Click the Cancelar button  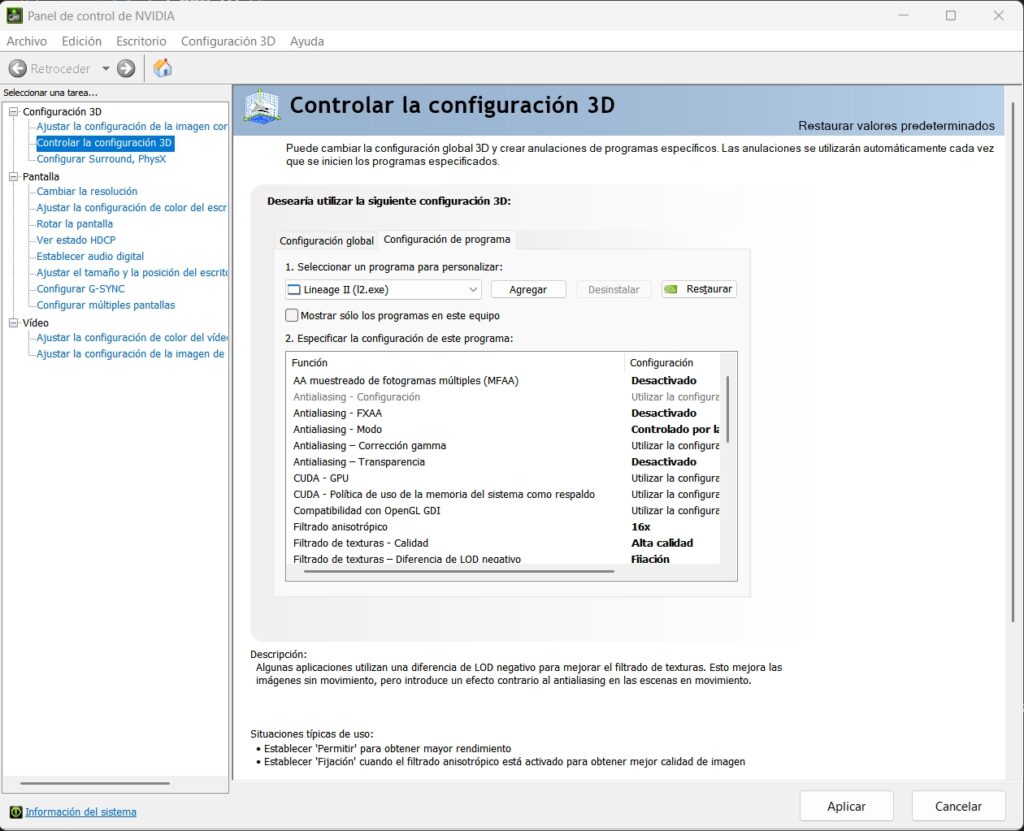click(x=958, y=806)
